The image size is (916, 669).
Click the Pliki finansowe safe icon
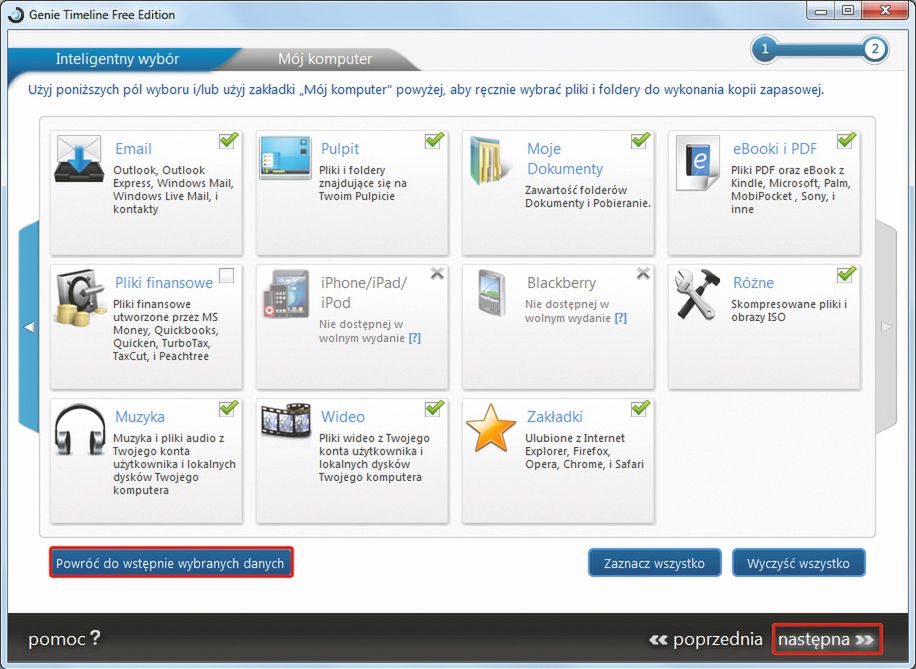[x=81, y=297]
